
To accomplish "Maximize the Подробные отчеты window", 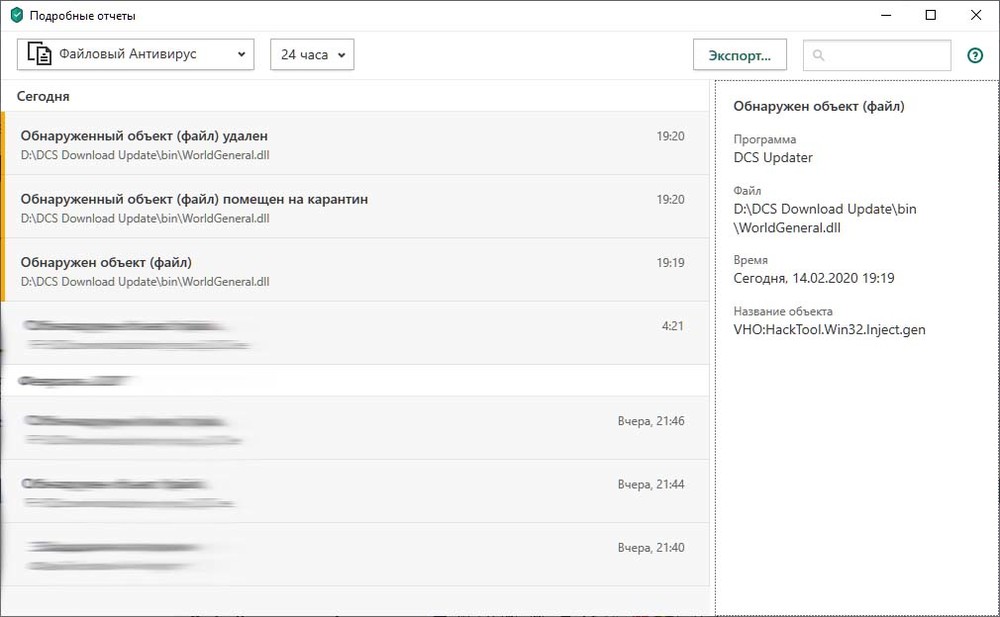I will 931,15.
